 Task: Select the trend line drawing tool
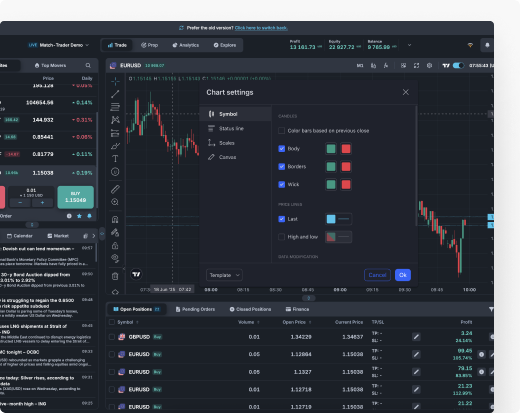click(x=115, y=94)
